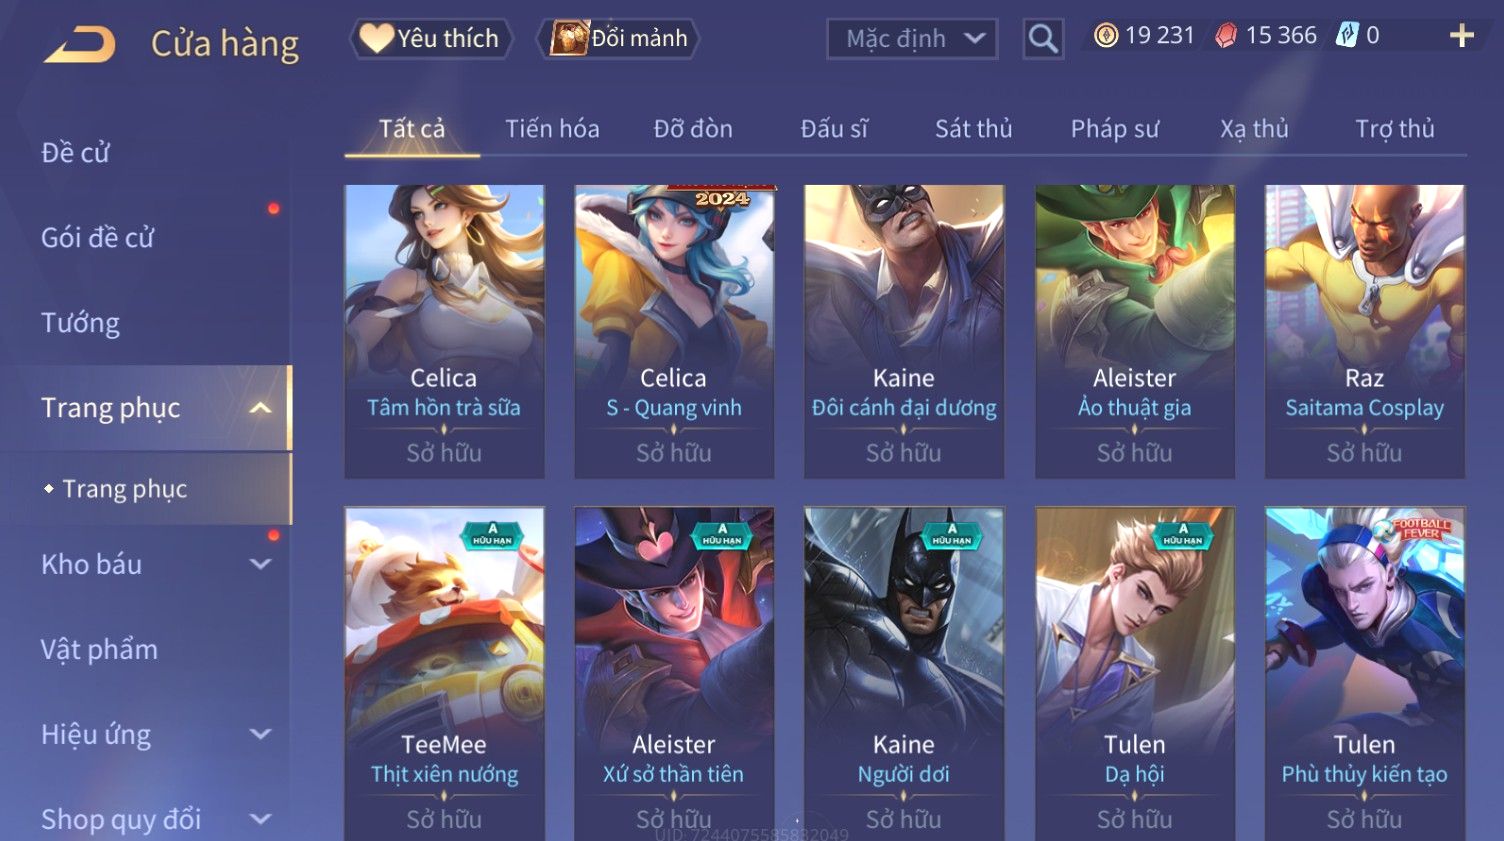Switch to the Sát thủ tab

point(974,129)
